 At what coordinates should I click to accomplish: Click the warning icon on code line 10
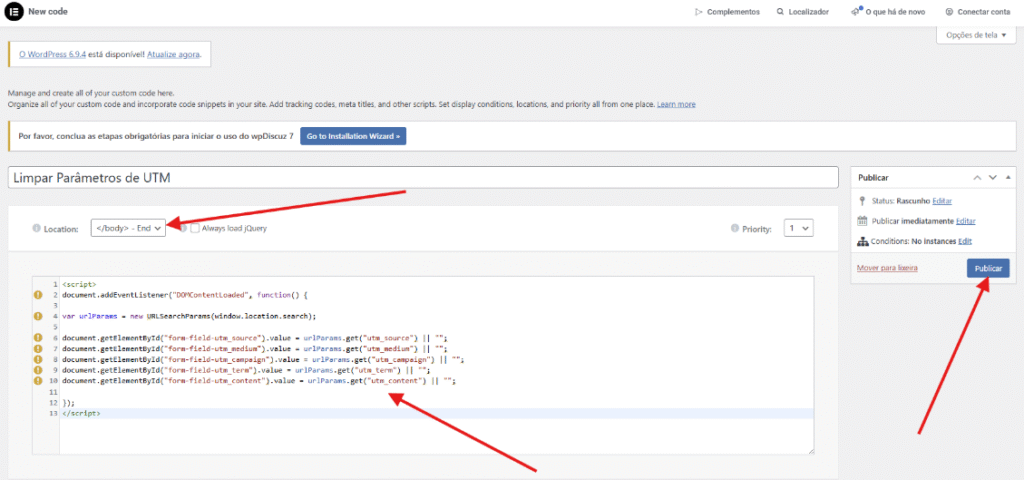coord(38,381)
